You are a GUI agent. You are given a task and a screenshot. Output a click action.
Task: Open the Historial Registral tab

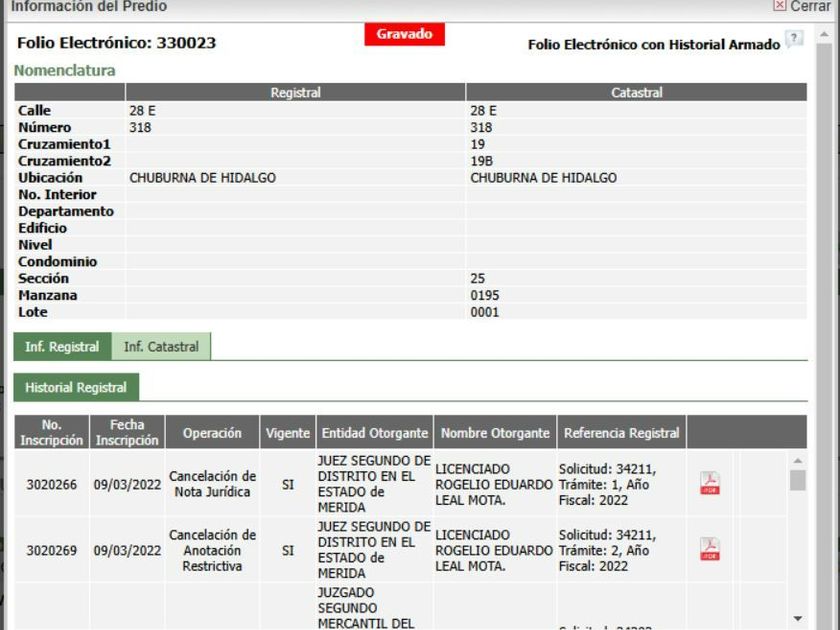pos(76,387)
